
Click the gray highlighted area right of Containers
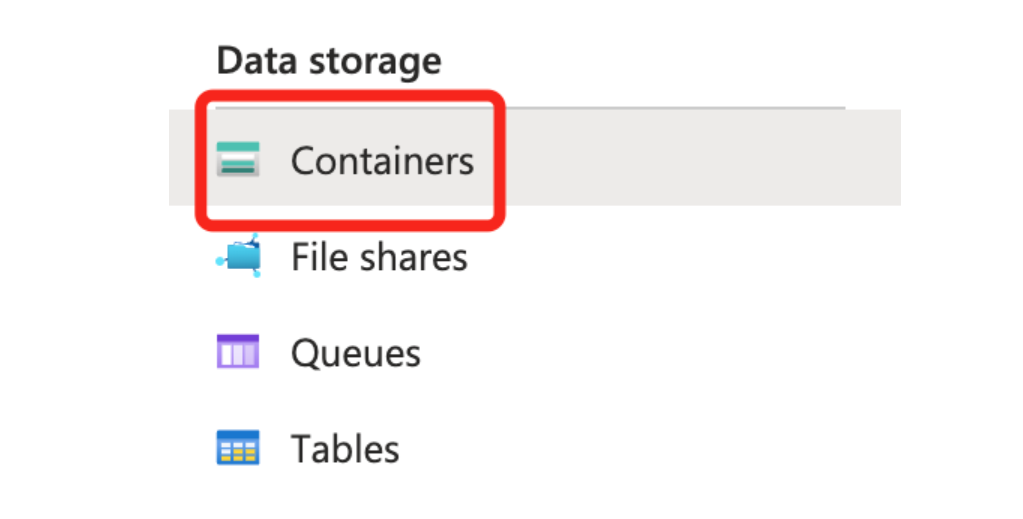[700, 158]
